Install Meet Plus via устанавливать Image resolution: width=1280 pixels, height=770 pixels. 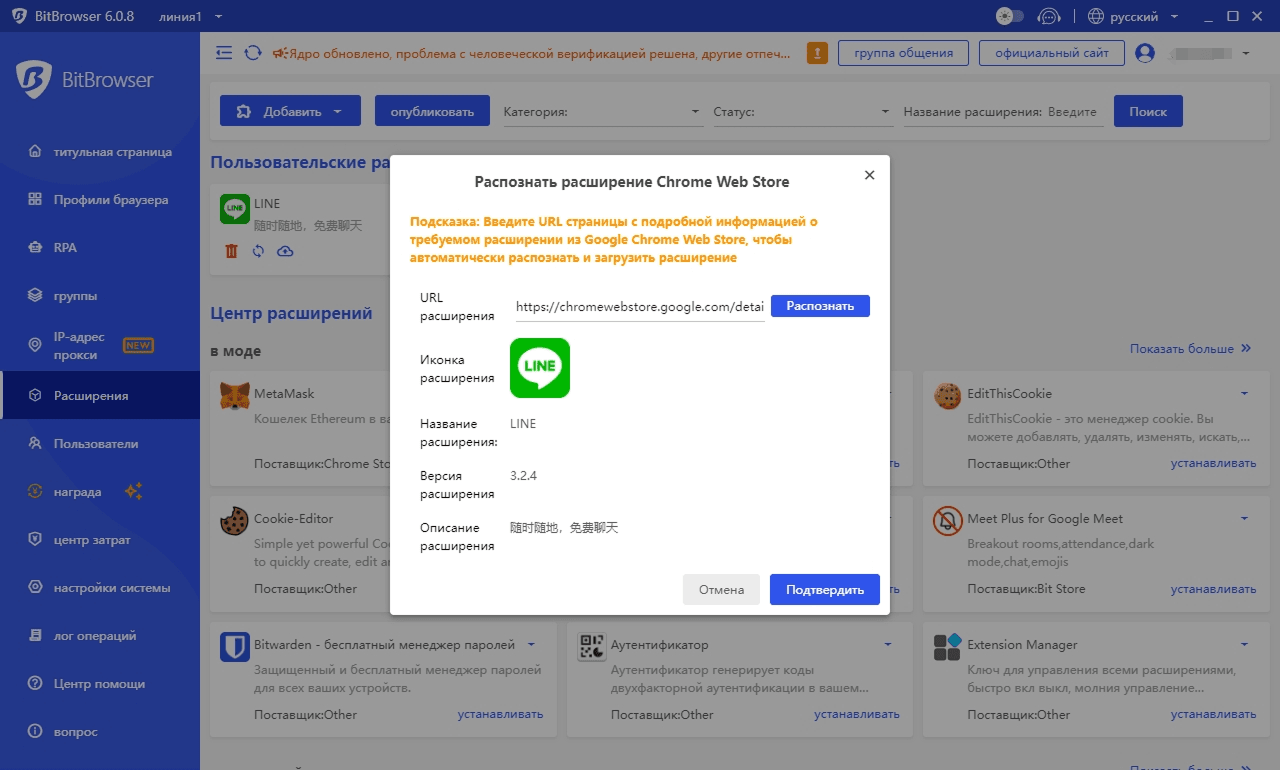tap(1214, 588)
